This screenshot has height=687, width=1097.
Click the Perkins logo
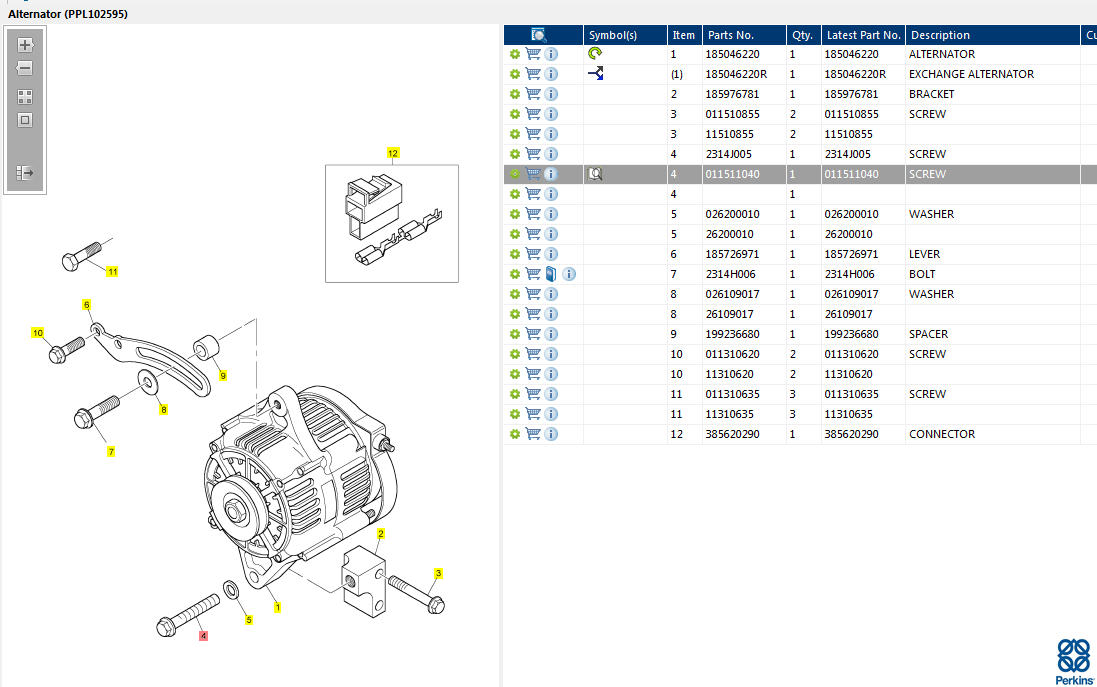[1074, 661]
